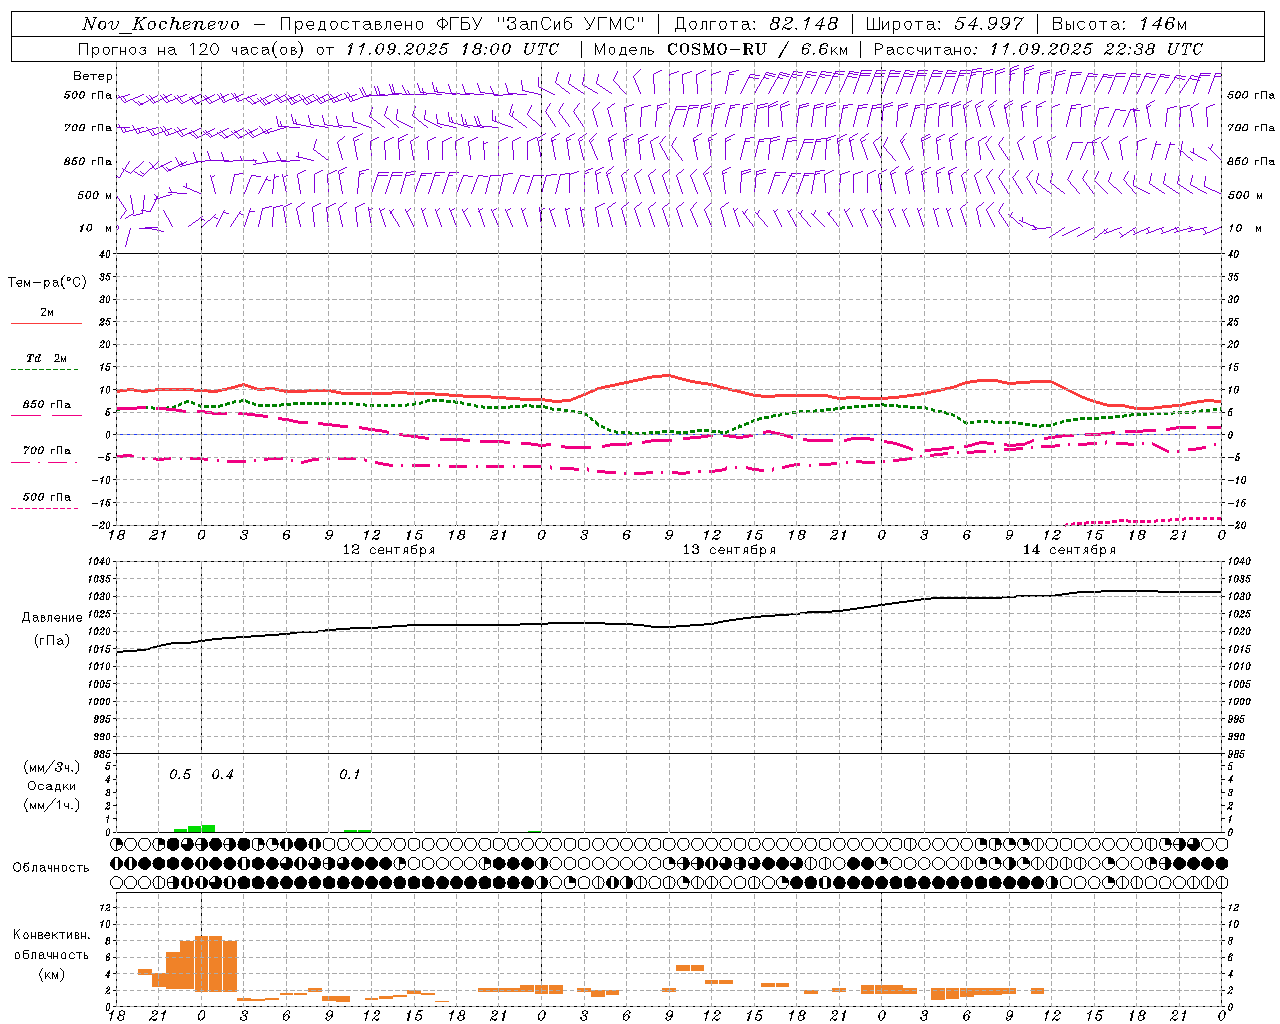Image resolution: width=1280 pixels, height=1024 pixels.
Task: Click the model name 'COSMO-RU / 6.6км'
Action: 757,49
